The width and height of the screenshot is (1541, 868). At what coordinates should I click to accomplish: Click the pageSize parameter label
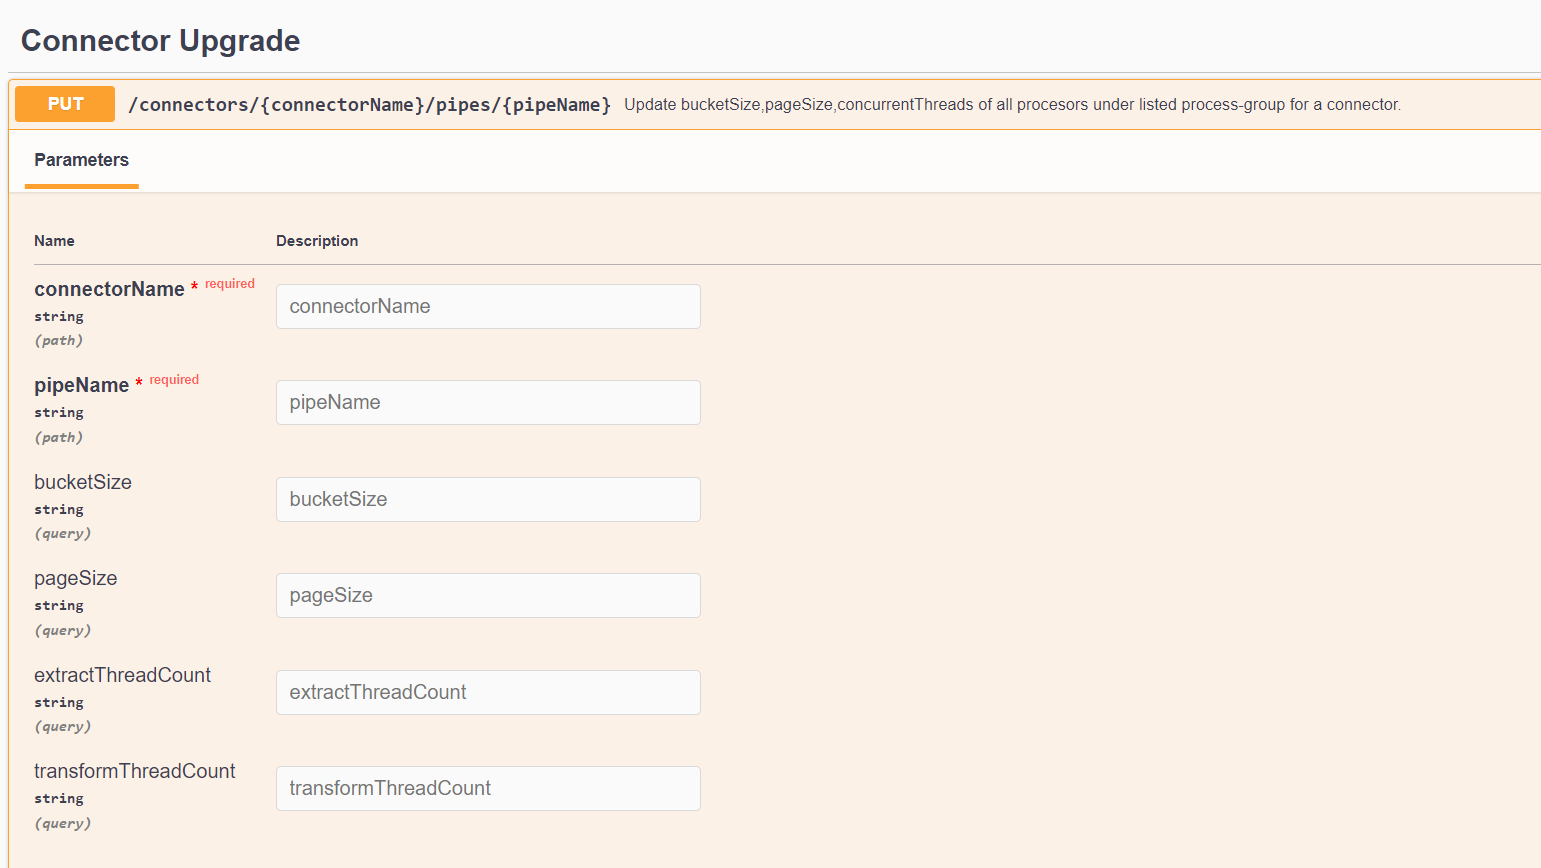tap(76, 578)
